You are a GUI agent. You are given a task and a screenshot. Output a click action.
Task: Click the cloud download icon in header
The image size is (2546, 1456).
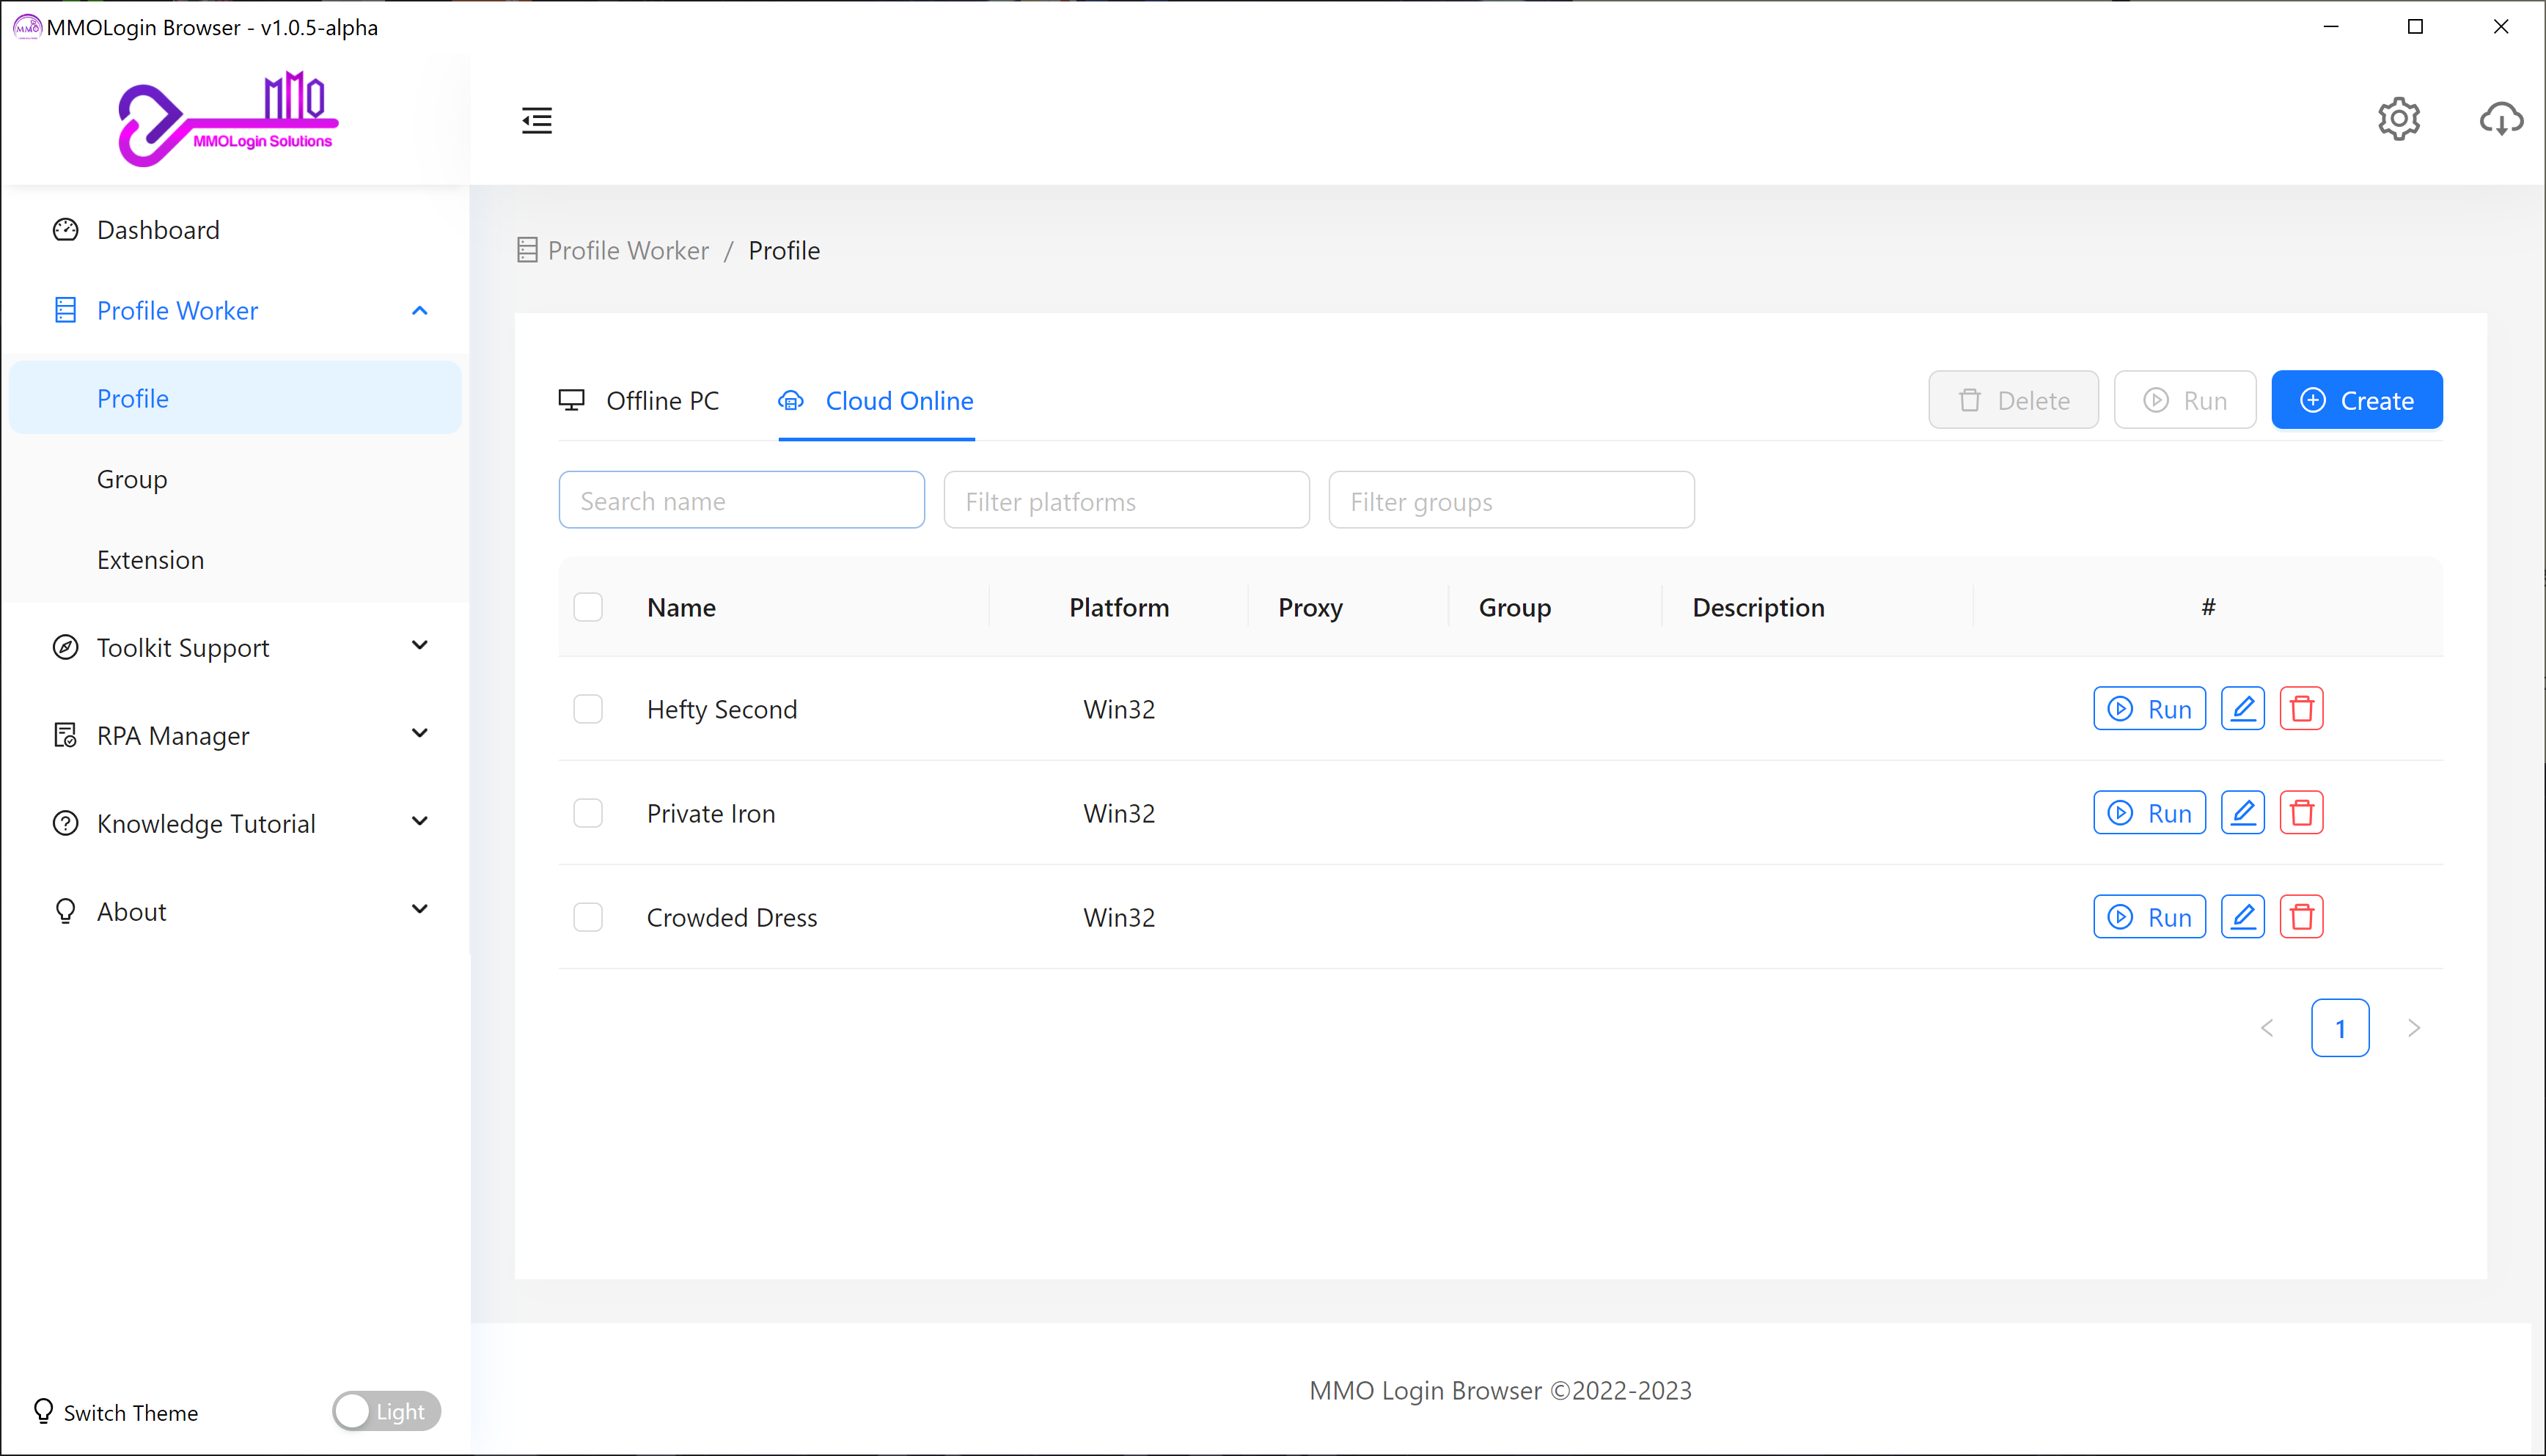tap(2500, 120)
